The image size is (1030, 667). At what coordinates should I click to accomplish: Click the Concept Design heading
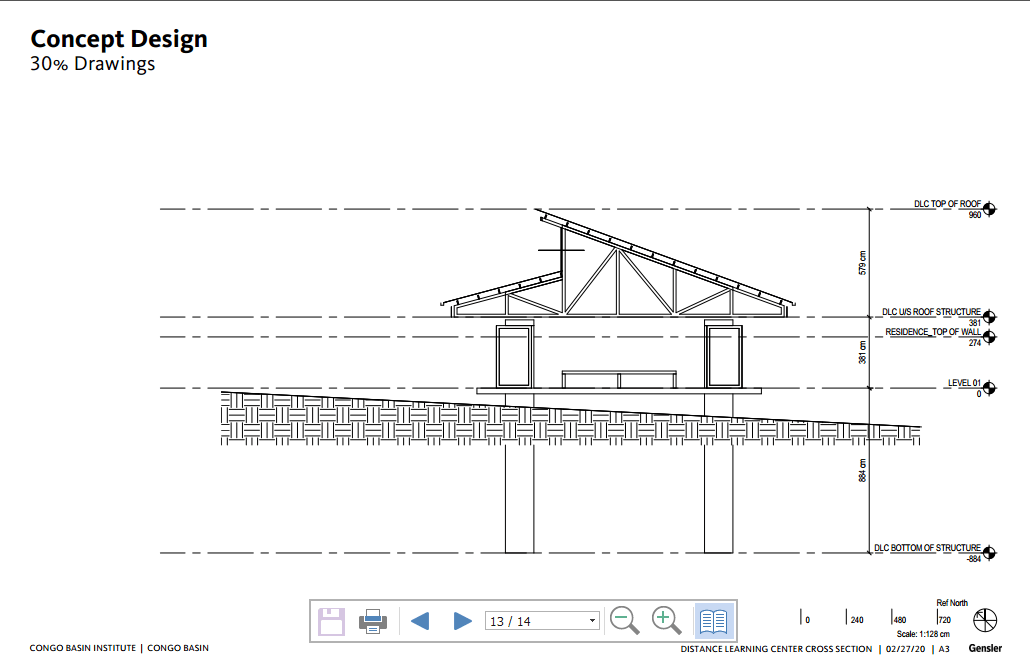click(x=119, y=39)
